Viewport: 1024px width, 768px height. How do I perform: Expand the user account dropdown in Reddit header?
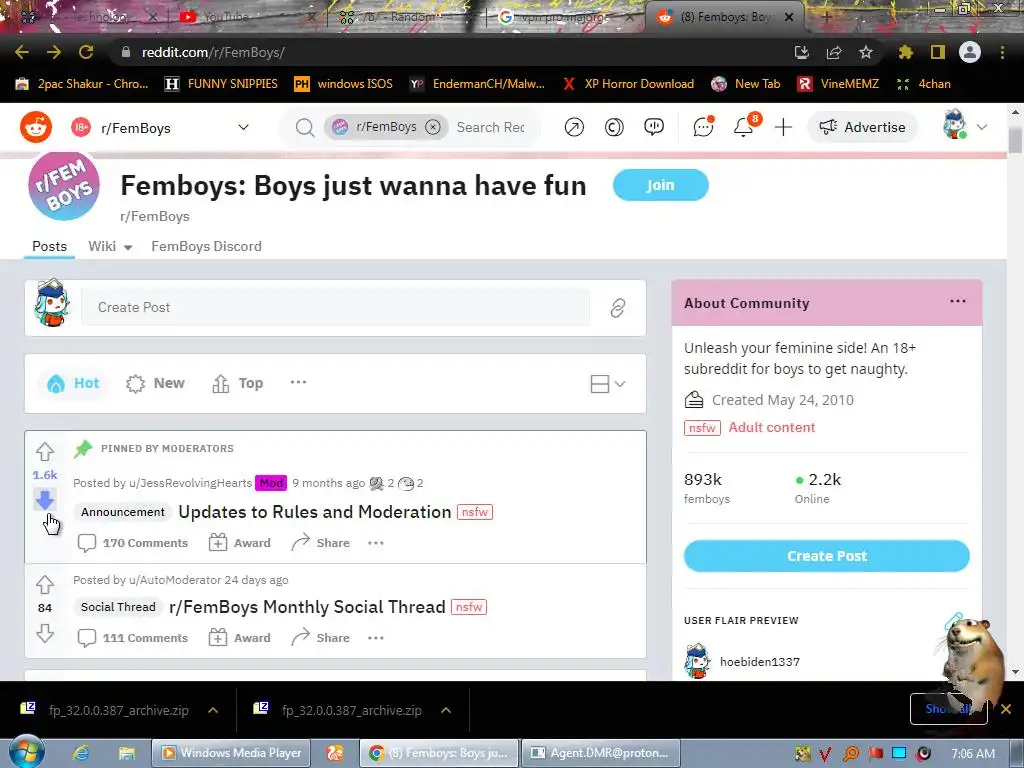coord(982,127)
